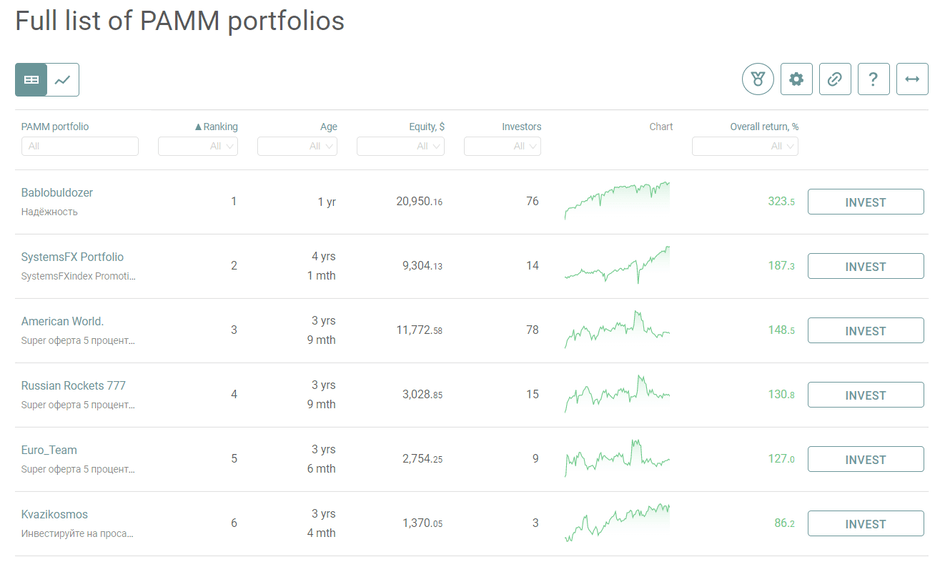Open the SystemsFX Portfolio link
This screenshot has width=950, height=567.
click(72, 257)
